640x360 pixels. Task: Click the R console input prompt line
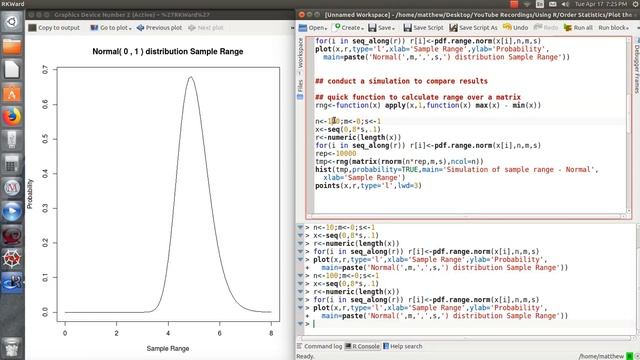(x=469, y=324)
